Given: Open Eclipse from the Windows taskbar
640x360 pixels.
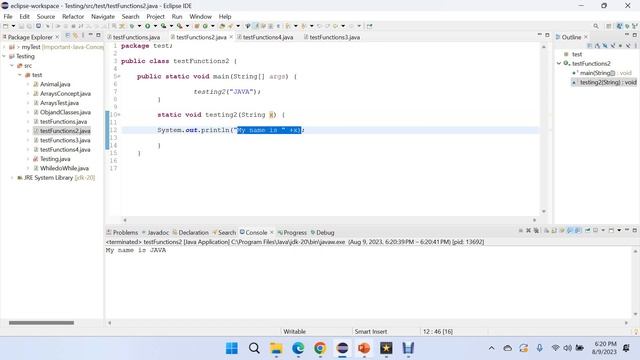Looking at the screenshot, I should 342,348.
